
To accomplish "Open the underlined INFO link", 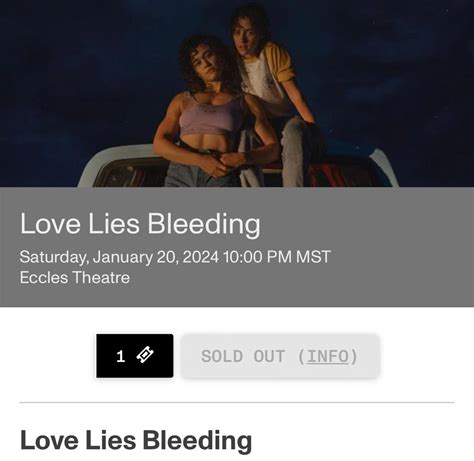I will coord(328,356).
